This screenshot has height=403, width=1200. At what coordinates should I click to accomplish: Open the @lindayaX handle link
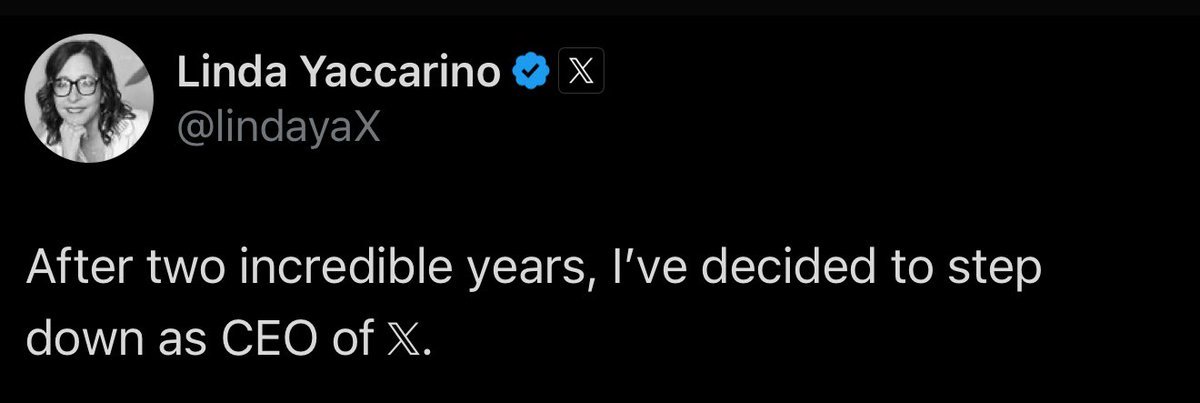278,127
